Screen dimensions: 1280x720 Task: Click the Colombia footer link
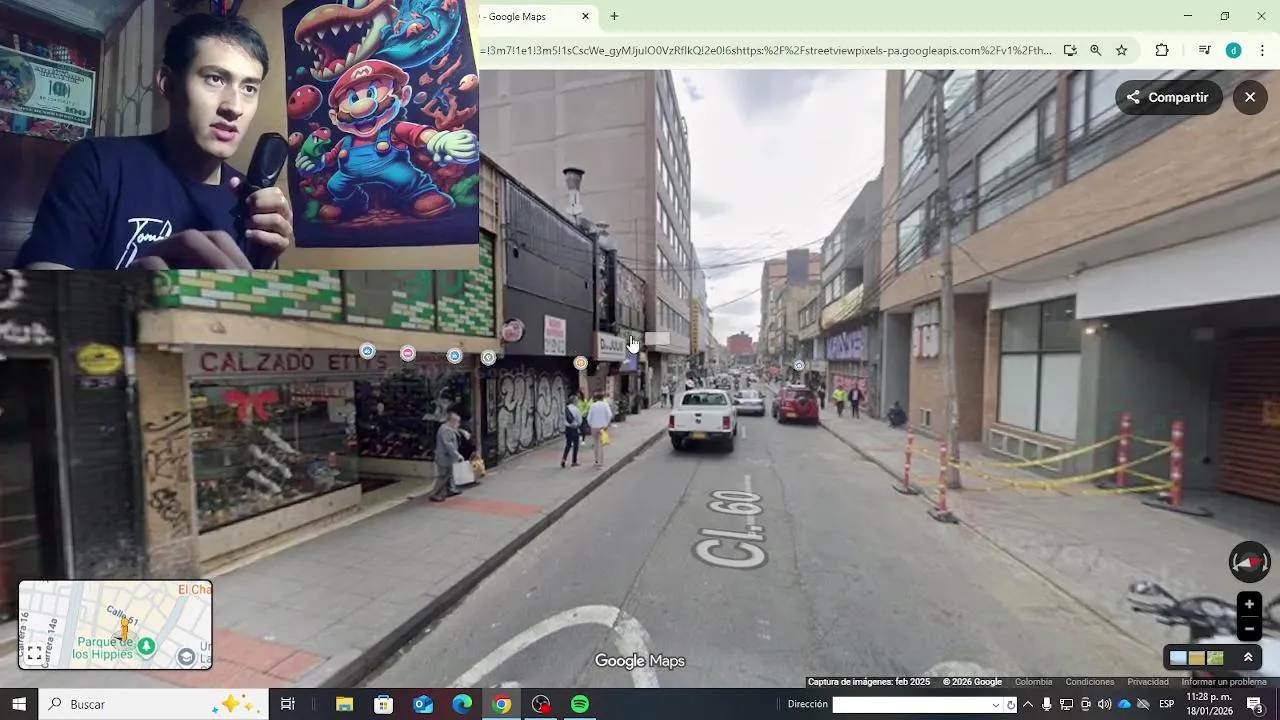(x=1033, y=682)
